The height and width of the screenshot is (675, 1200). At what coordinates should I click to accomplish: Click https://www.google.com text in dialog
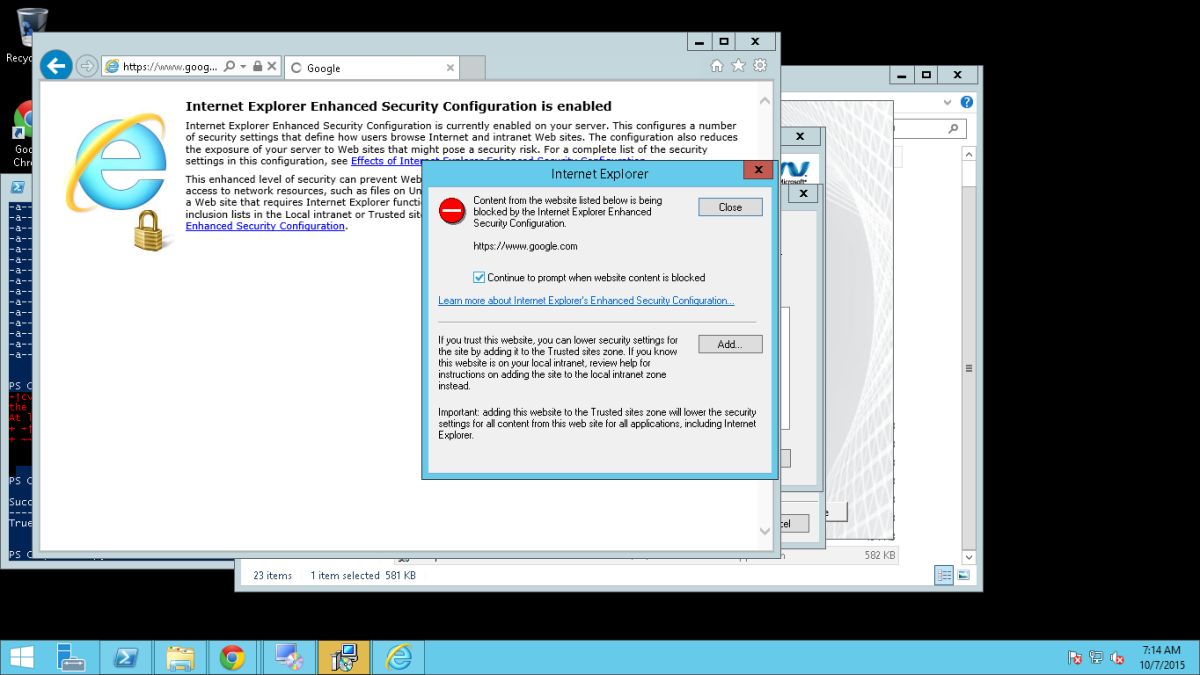[x=525, y=246]
